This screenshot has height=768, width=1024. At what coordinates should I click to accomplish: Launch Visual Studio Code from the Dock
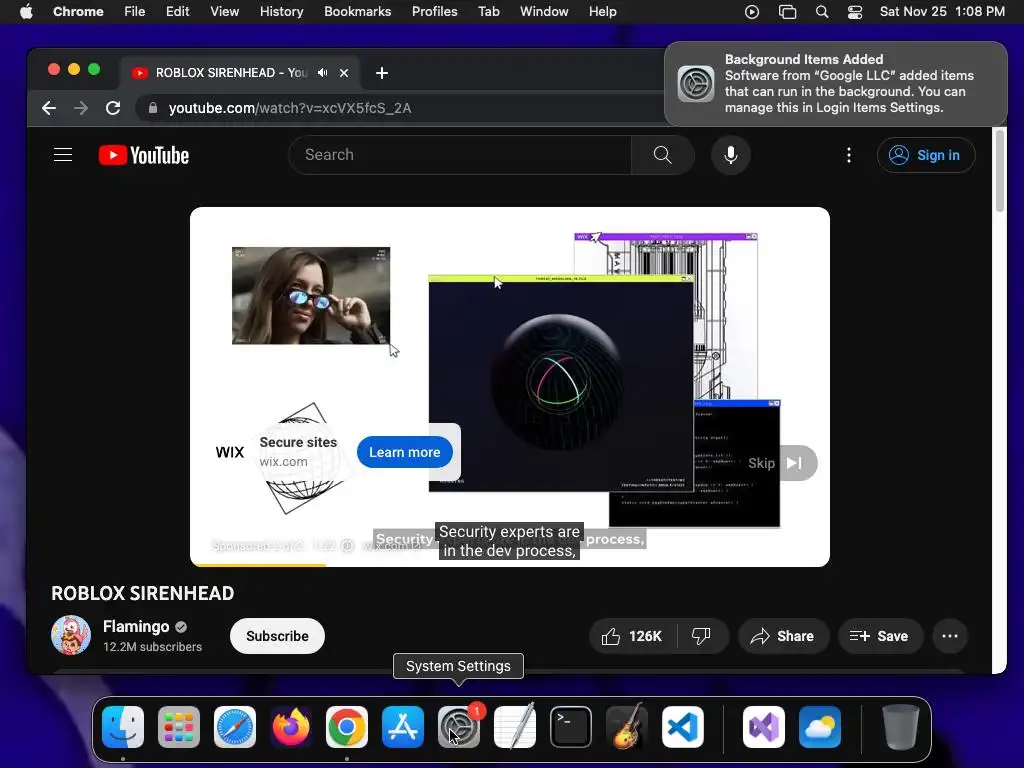683,727
